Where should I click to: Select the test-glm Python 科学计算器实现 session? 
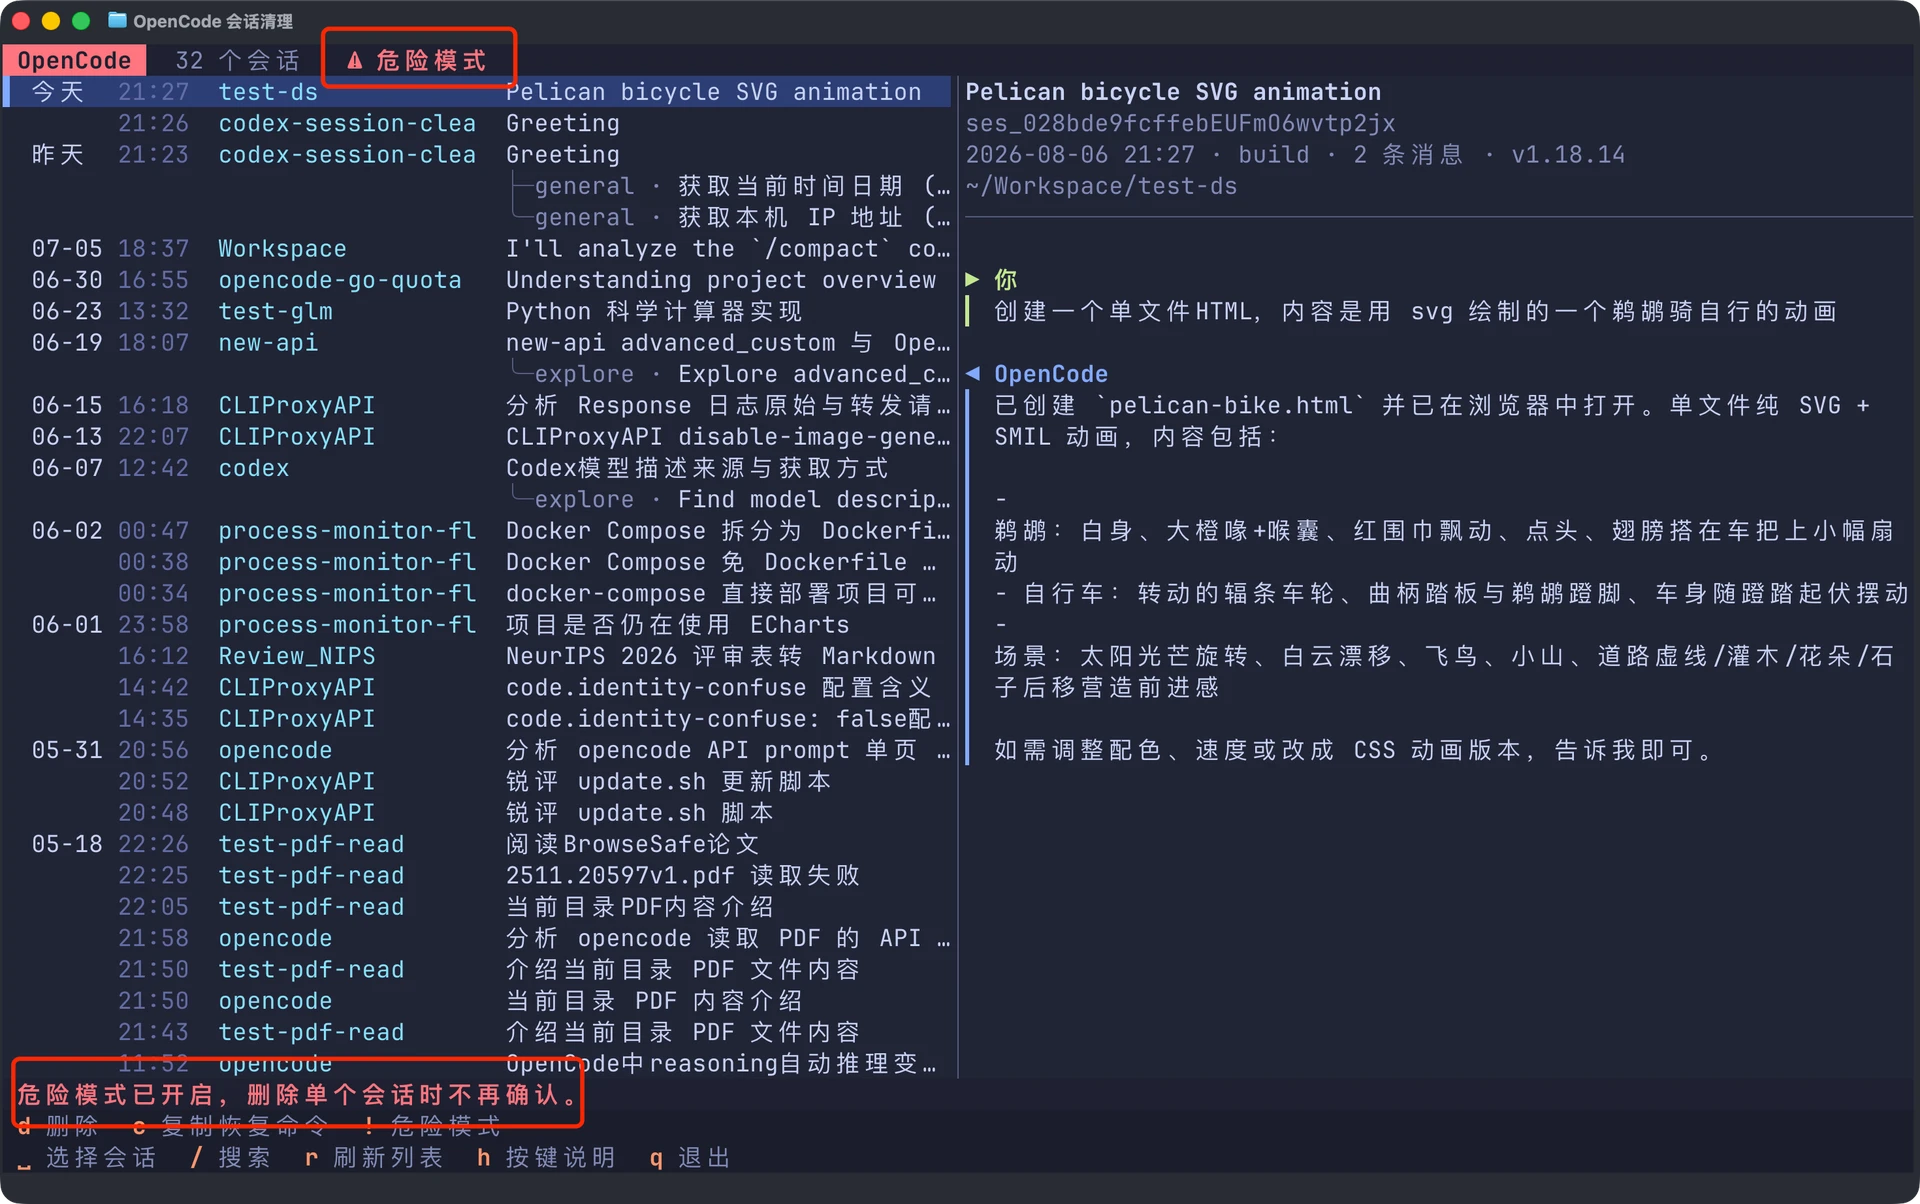point(476,311)
